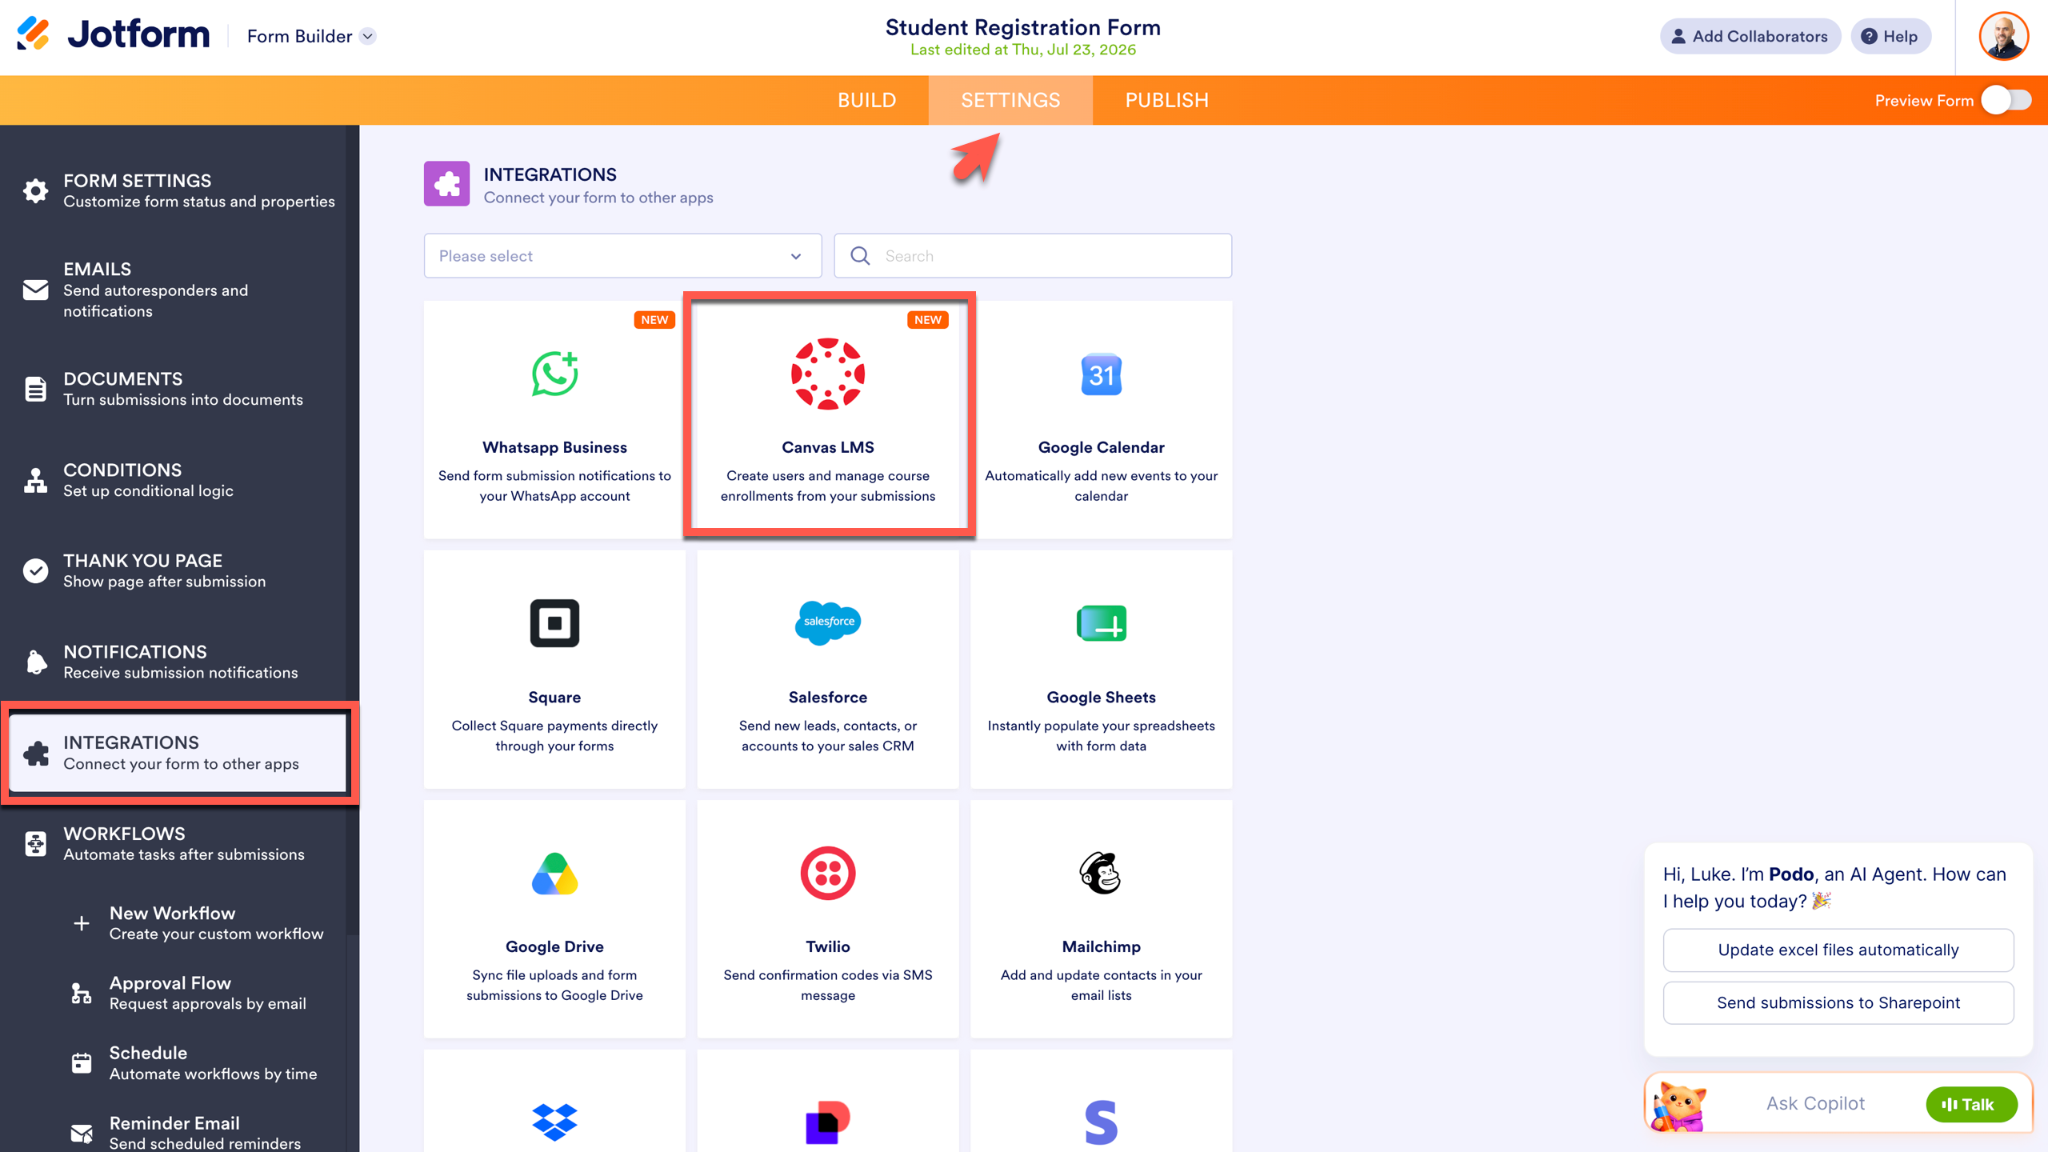Click 'Update excel files automatically' suggestion
Image resolution: width=2048 pixels, height=1152 pixels.
(x=1838, y=950)
